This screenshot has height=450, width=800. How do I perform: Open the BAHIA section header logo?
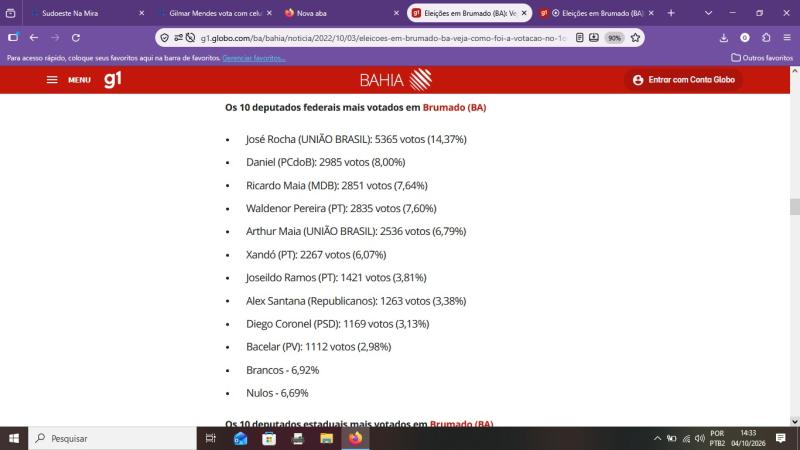pyautogui.click(x=395, y=80)
